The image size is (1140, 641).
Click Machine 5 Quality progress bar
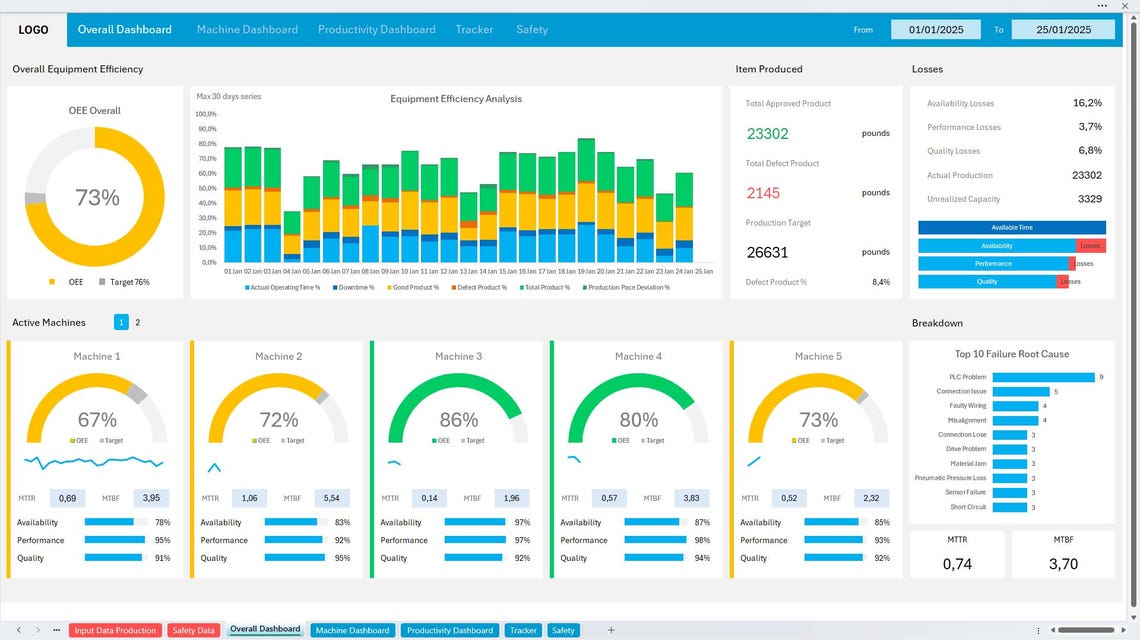pyautogui.click(x=835, y=557)
